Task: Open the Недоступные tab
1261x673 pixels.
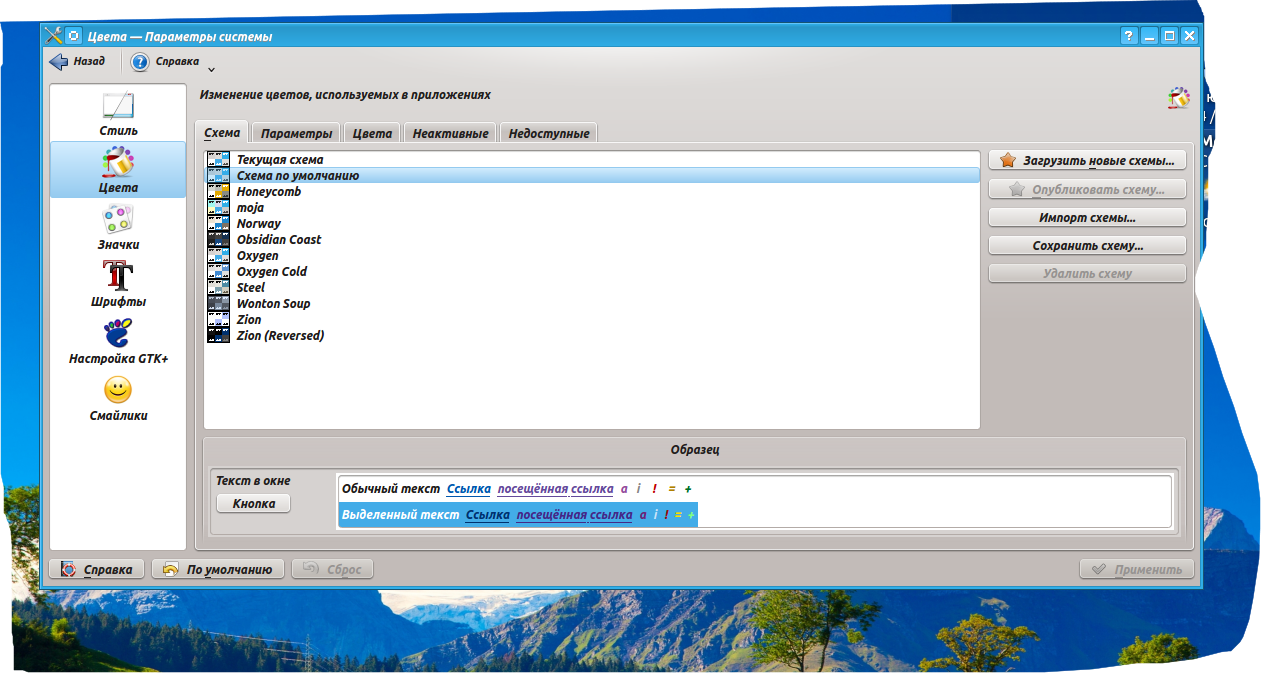Action: point(549,134)
